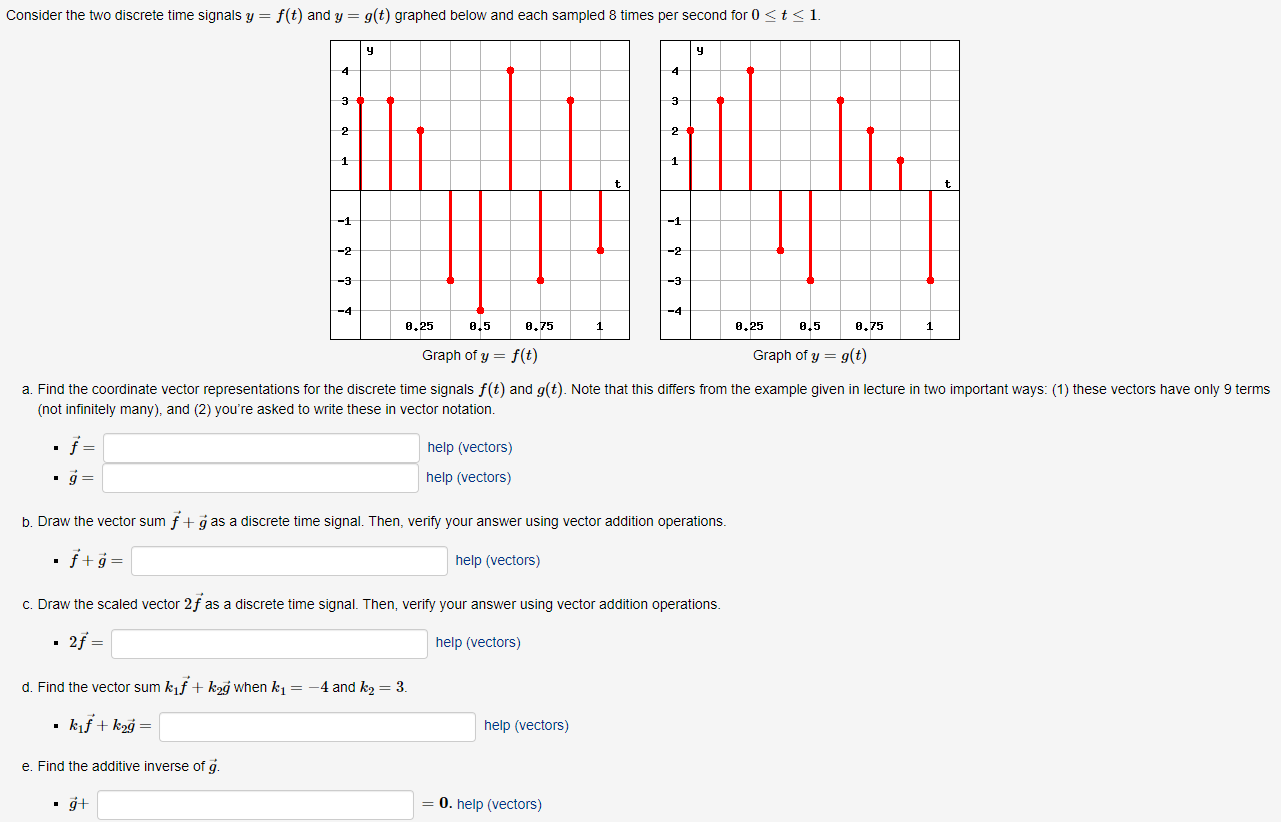Select the input box for f + g

pyautogui.click(x=289, y=561)
